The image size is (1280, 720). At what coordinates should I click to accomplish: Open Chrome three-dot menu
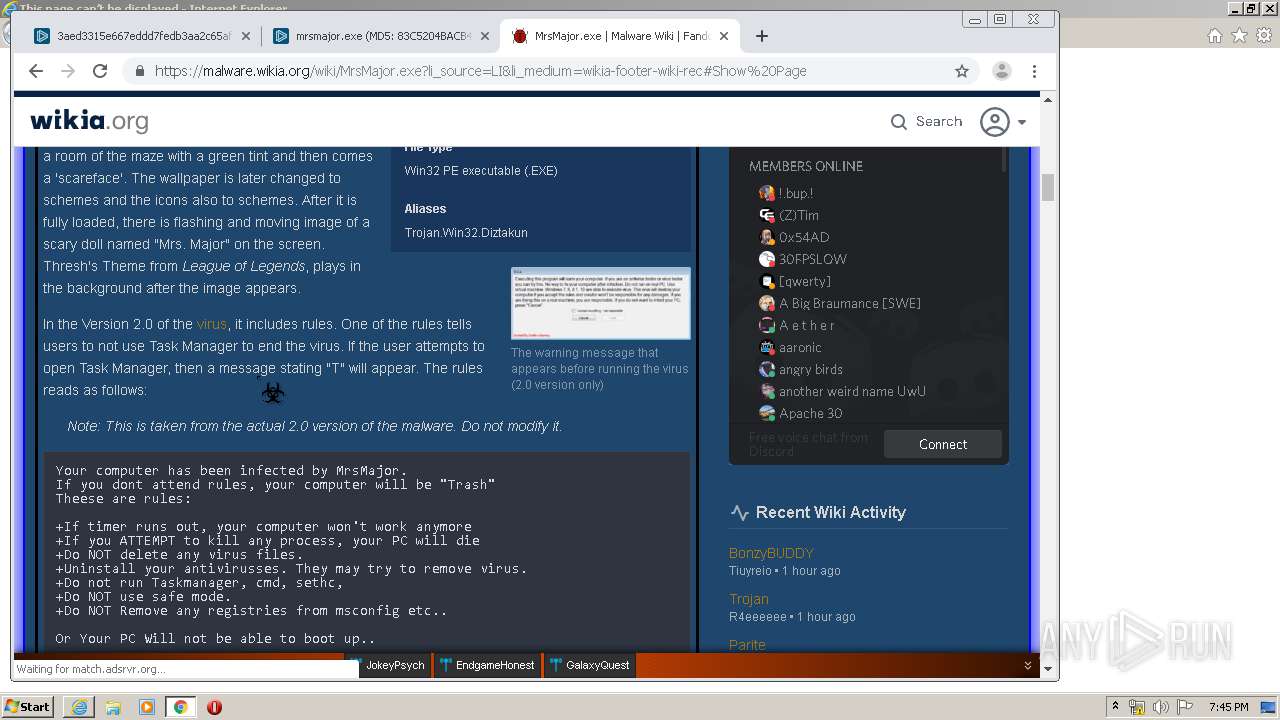(x=1035, y=71)
